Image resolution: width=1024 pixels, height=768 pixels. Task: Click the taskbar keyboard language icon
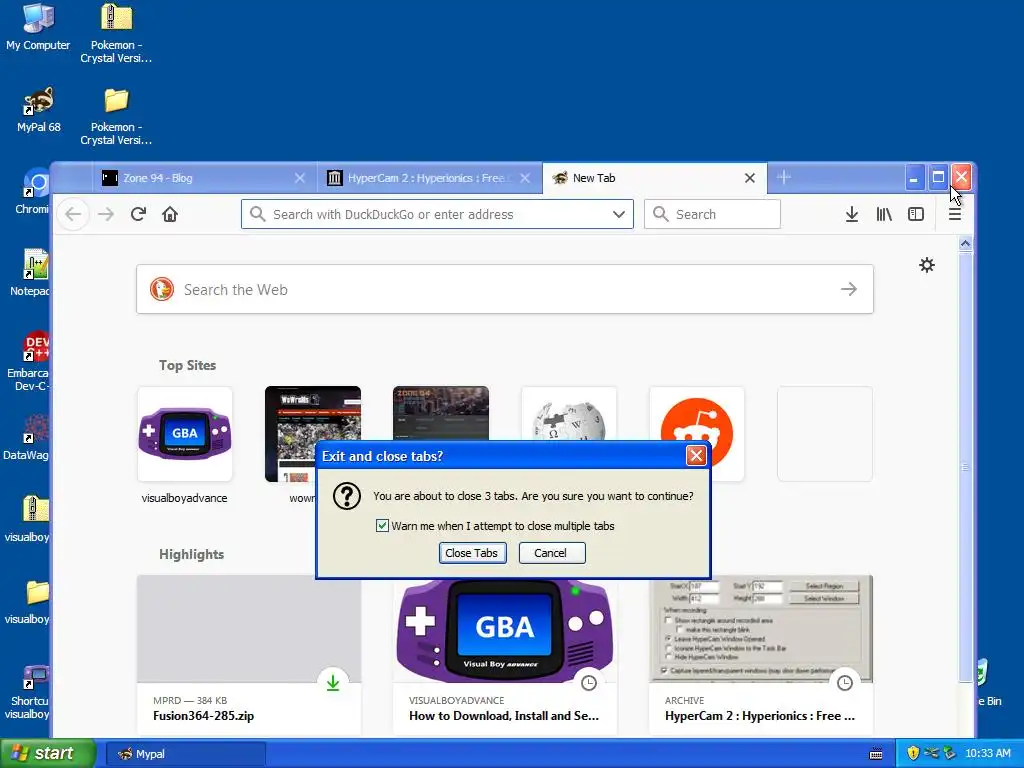coord(876,754)
